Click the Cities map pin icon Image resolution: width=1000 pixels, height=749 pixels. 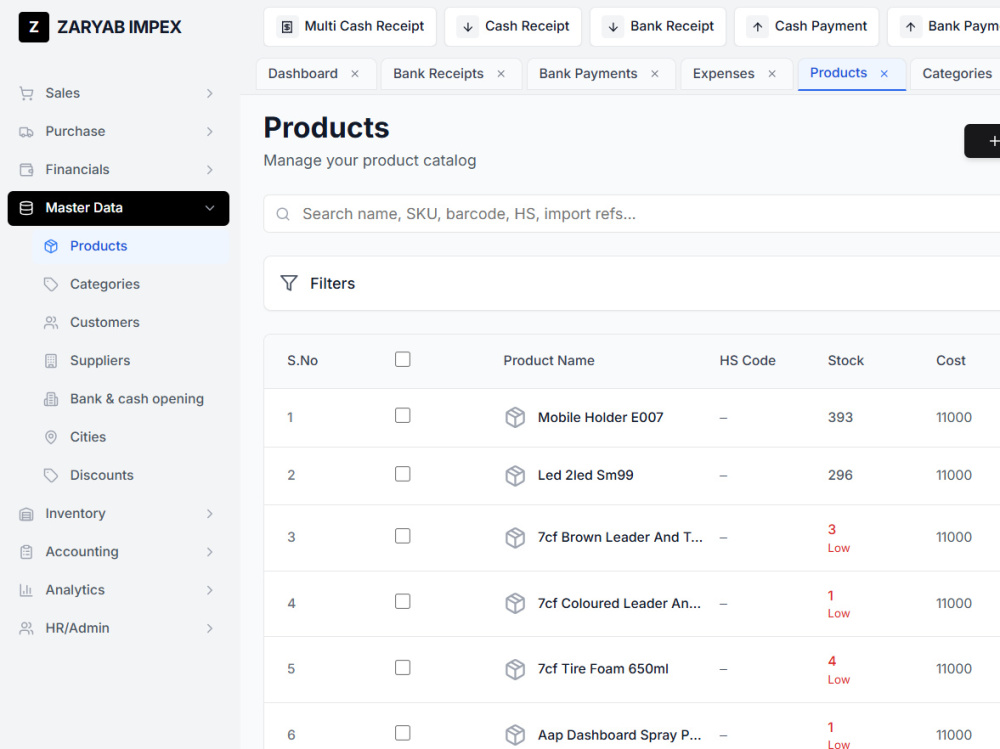pos(51,438)
